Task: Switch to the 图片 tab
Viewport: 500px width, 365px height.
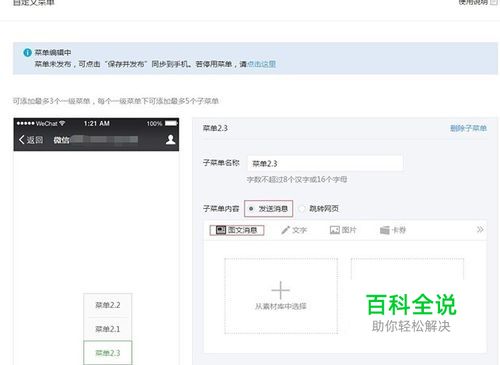Action: (x=343, y=230)
